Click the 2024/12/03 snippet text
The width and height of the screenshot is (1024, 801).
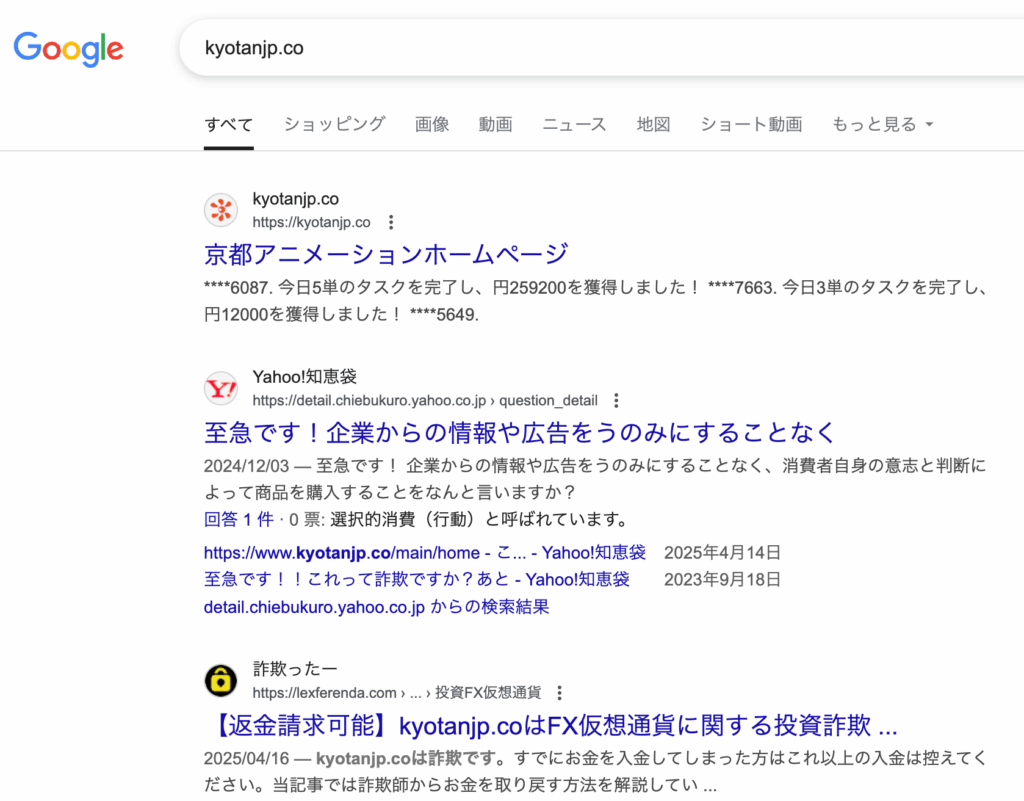(x=595, y=479)
